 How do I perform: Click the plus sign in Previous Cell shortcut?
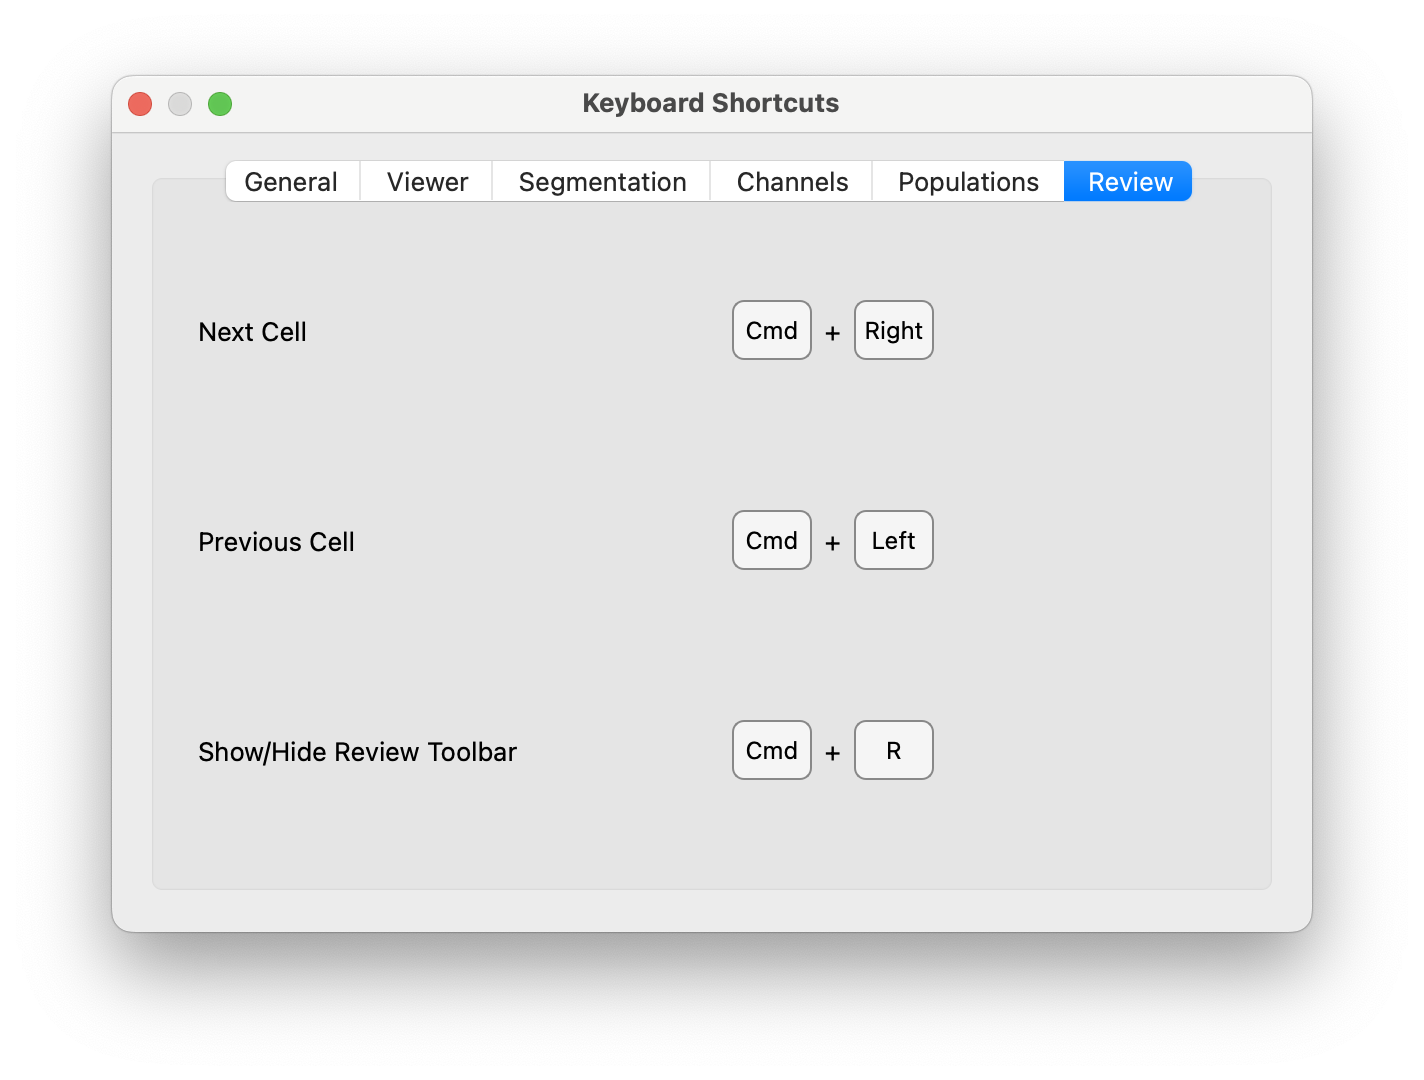832,542
